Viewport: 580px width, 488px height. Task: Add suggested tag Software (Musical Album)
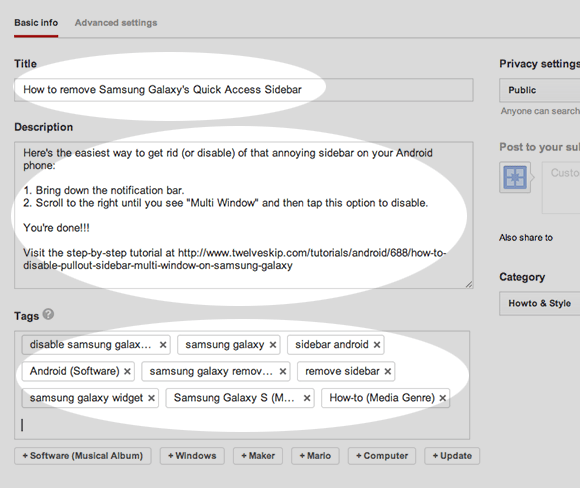click(82, 456)
